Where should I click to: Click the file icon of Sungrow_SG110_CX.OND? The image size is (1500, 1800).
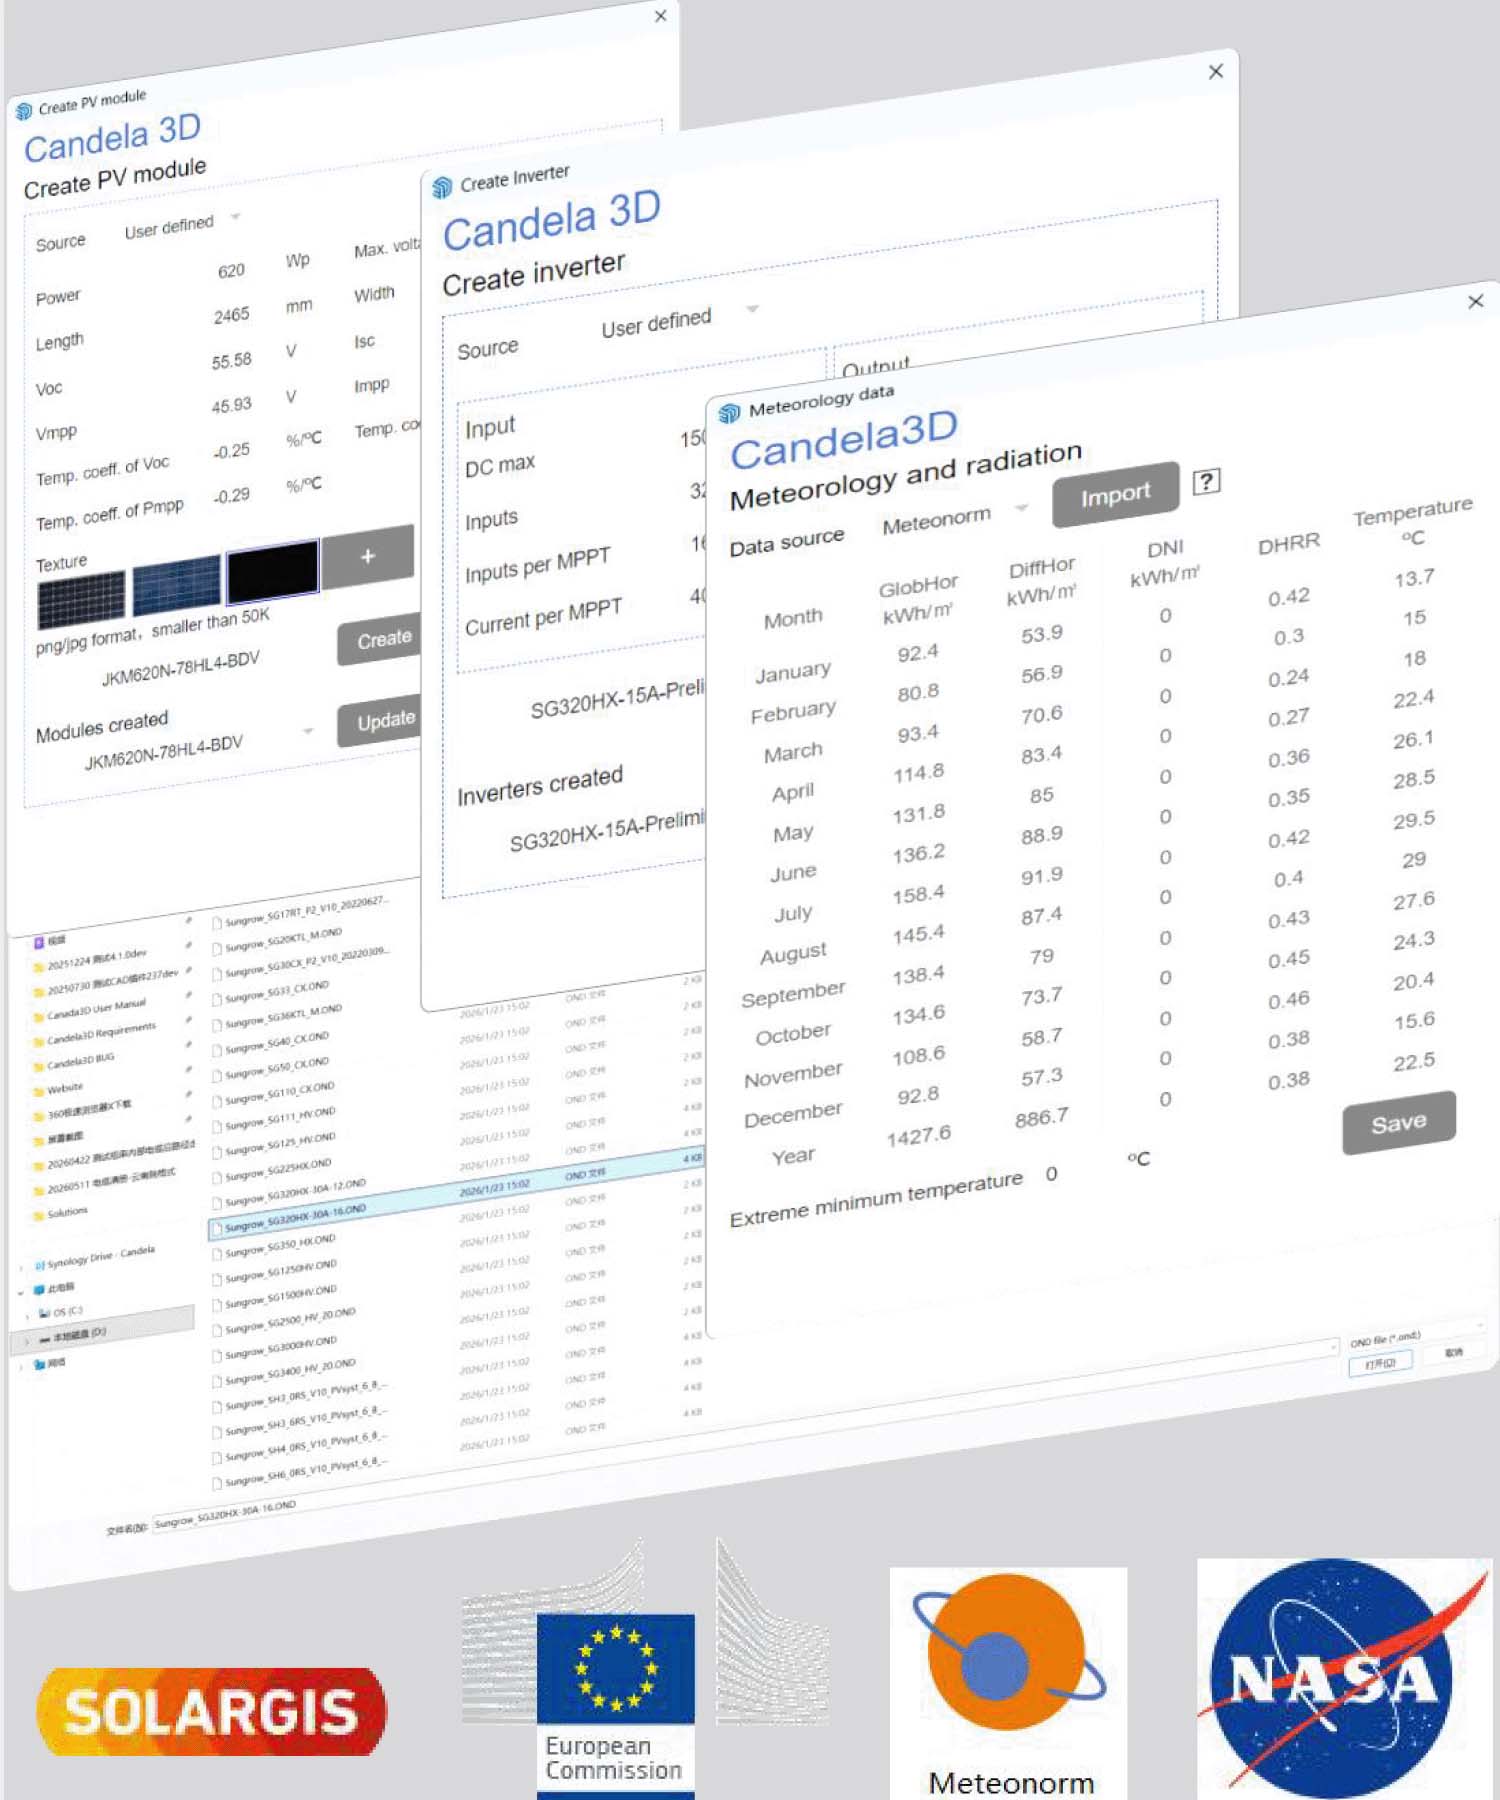[x=217, y=1100]
